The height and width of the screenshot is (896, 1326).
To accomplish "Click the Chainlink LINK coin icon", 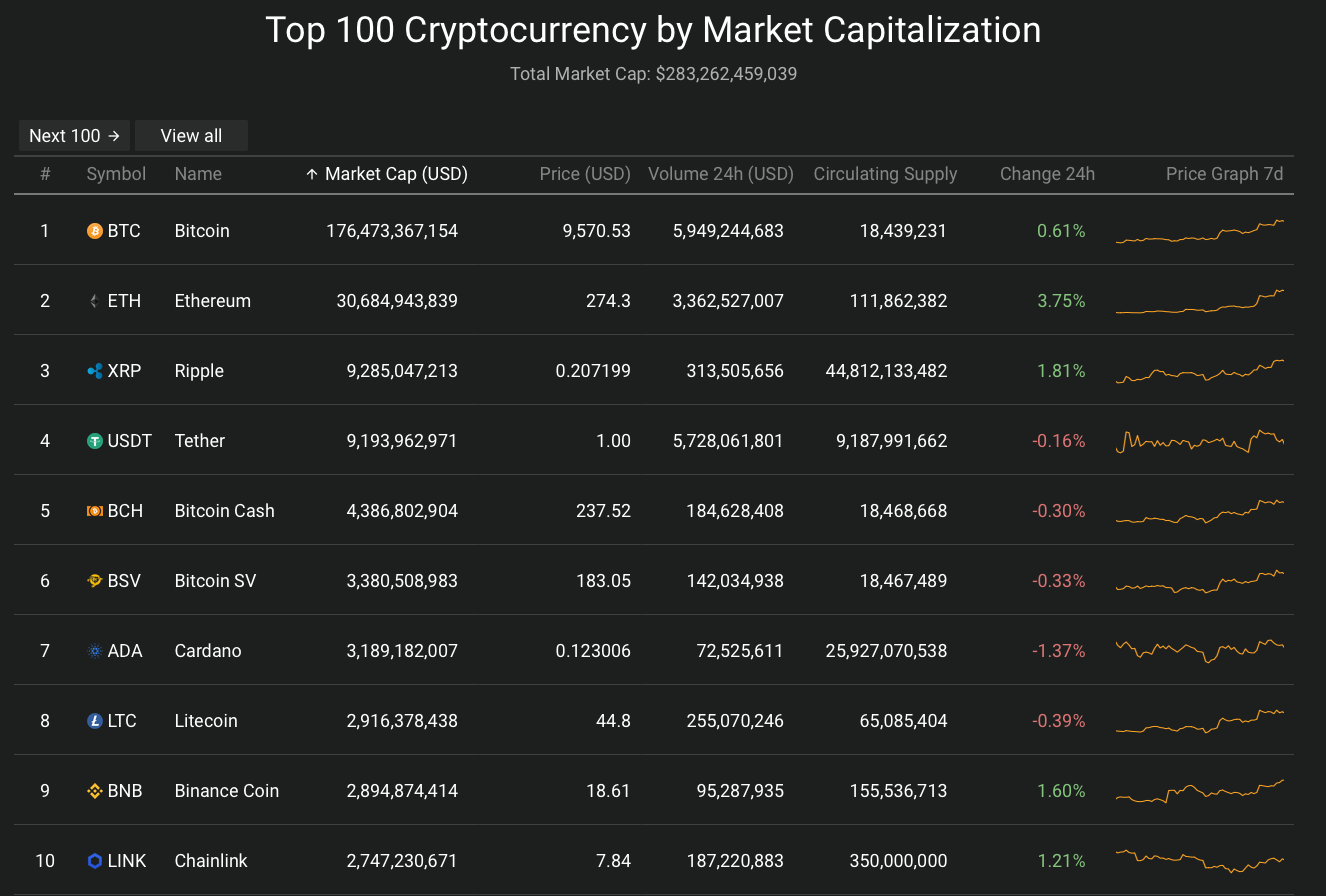I will pyautogui.click(x=95, y=861).
